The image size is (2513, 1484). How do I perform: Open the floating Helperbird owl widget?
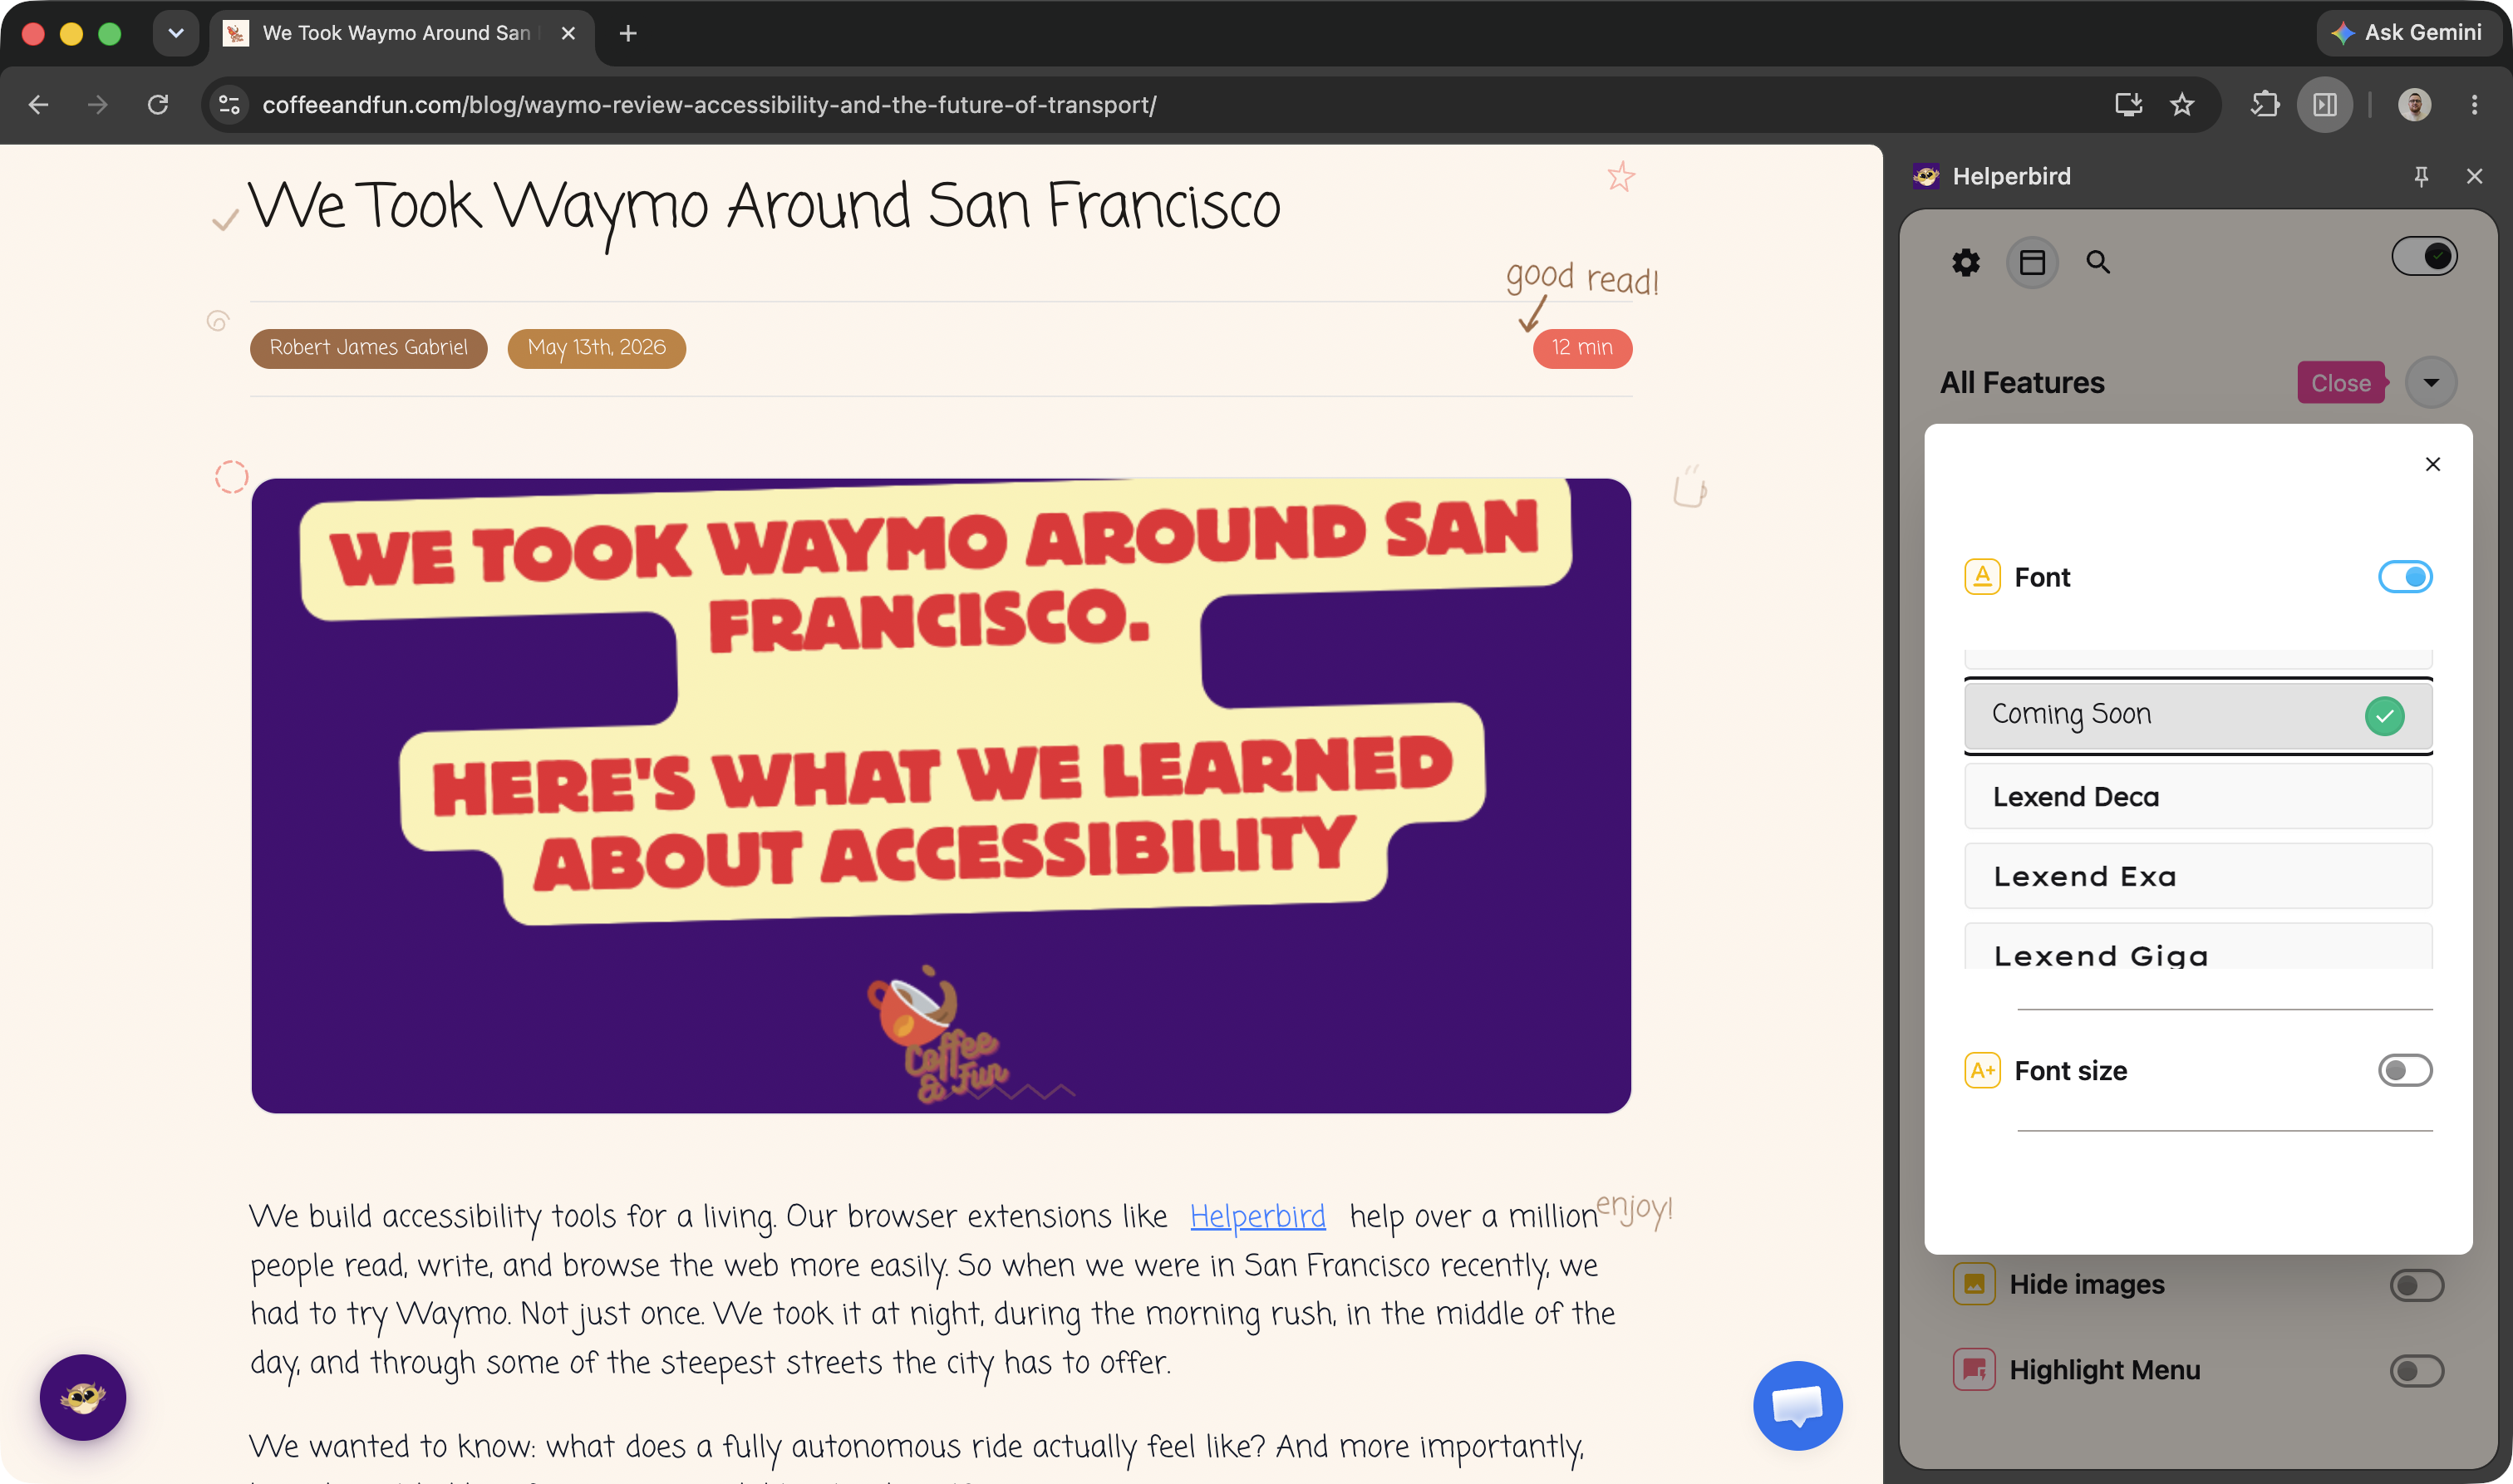click(83, 1397)
